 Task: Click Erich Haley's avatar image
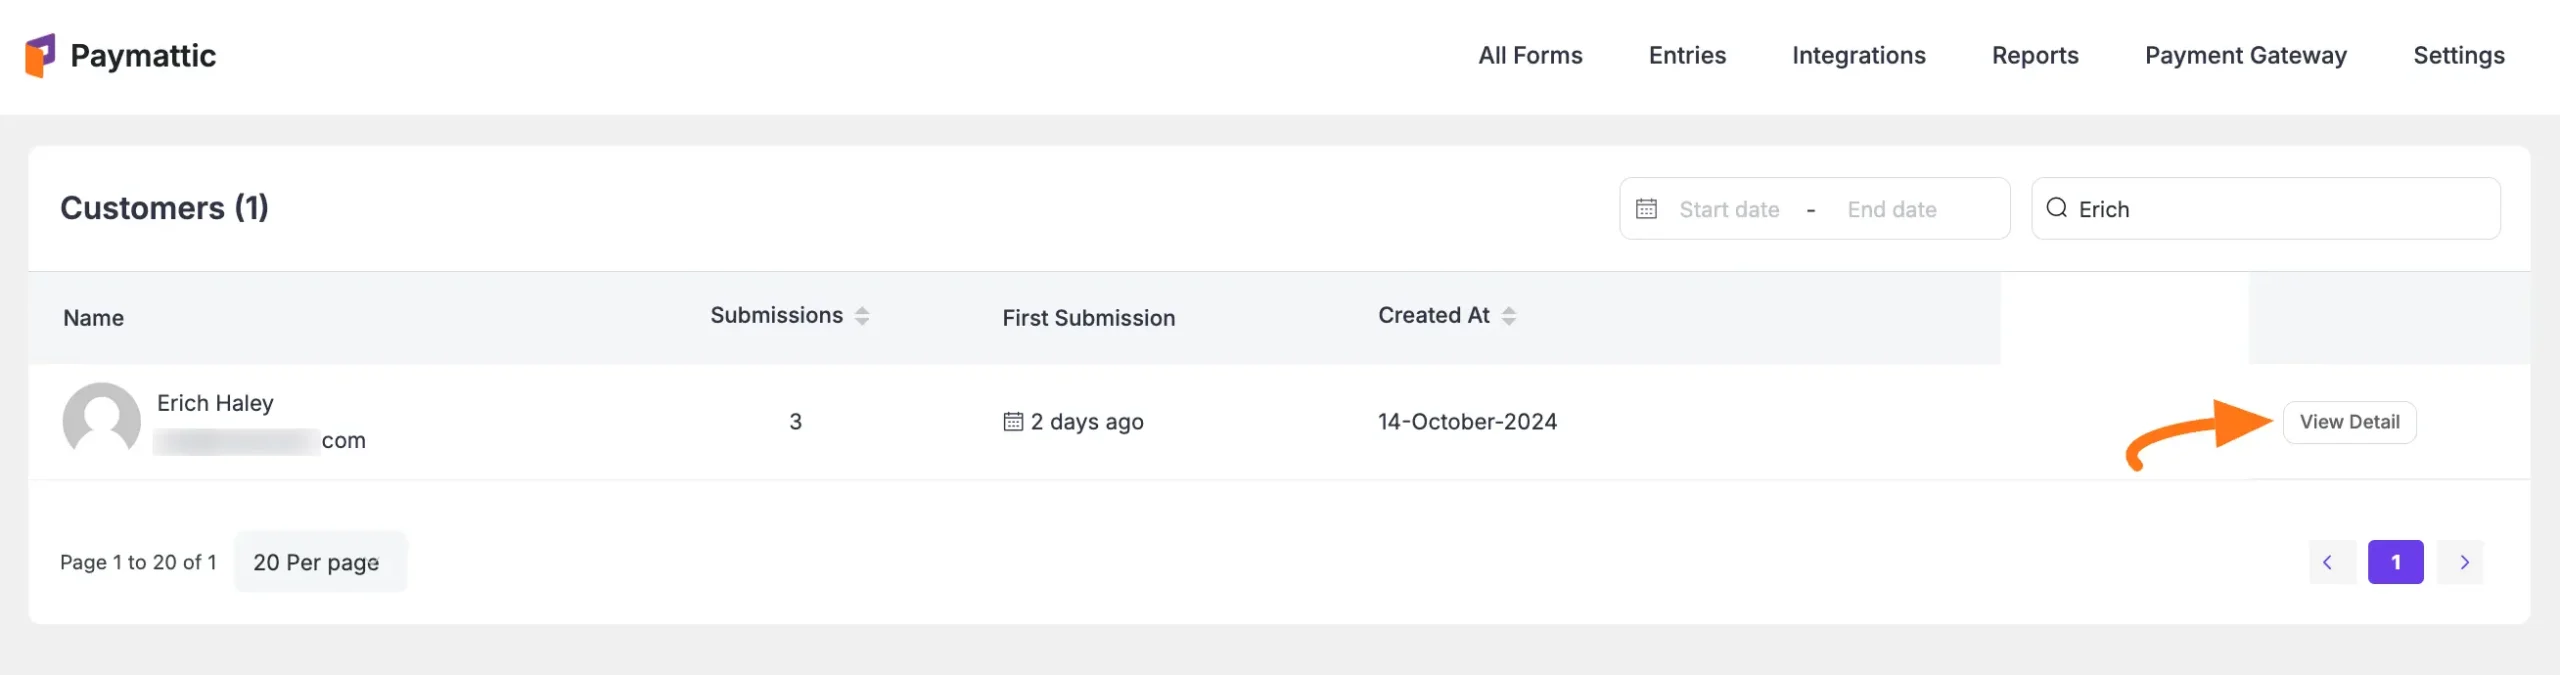tap(101, 421)
